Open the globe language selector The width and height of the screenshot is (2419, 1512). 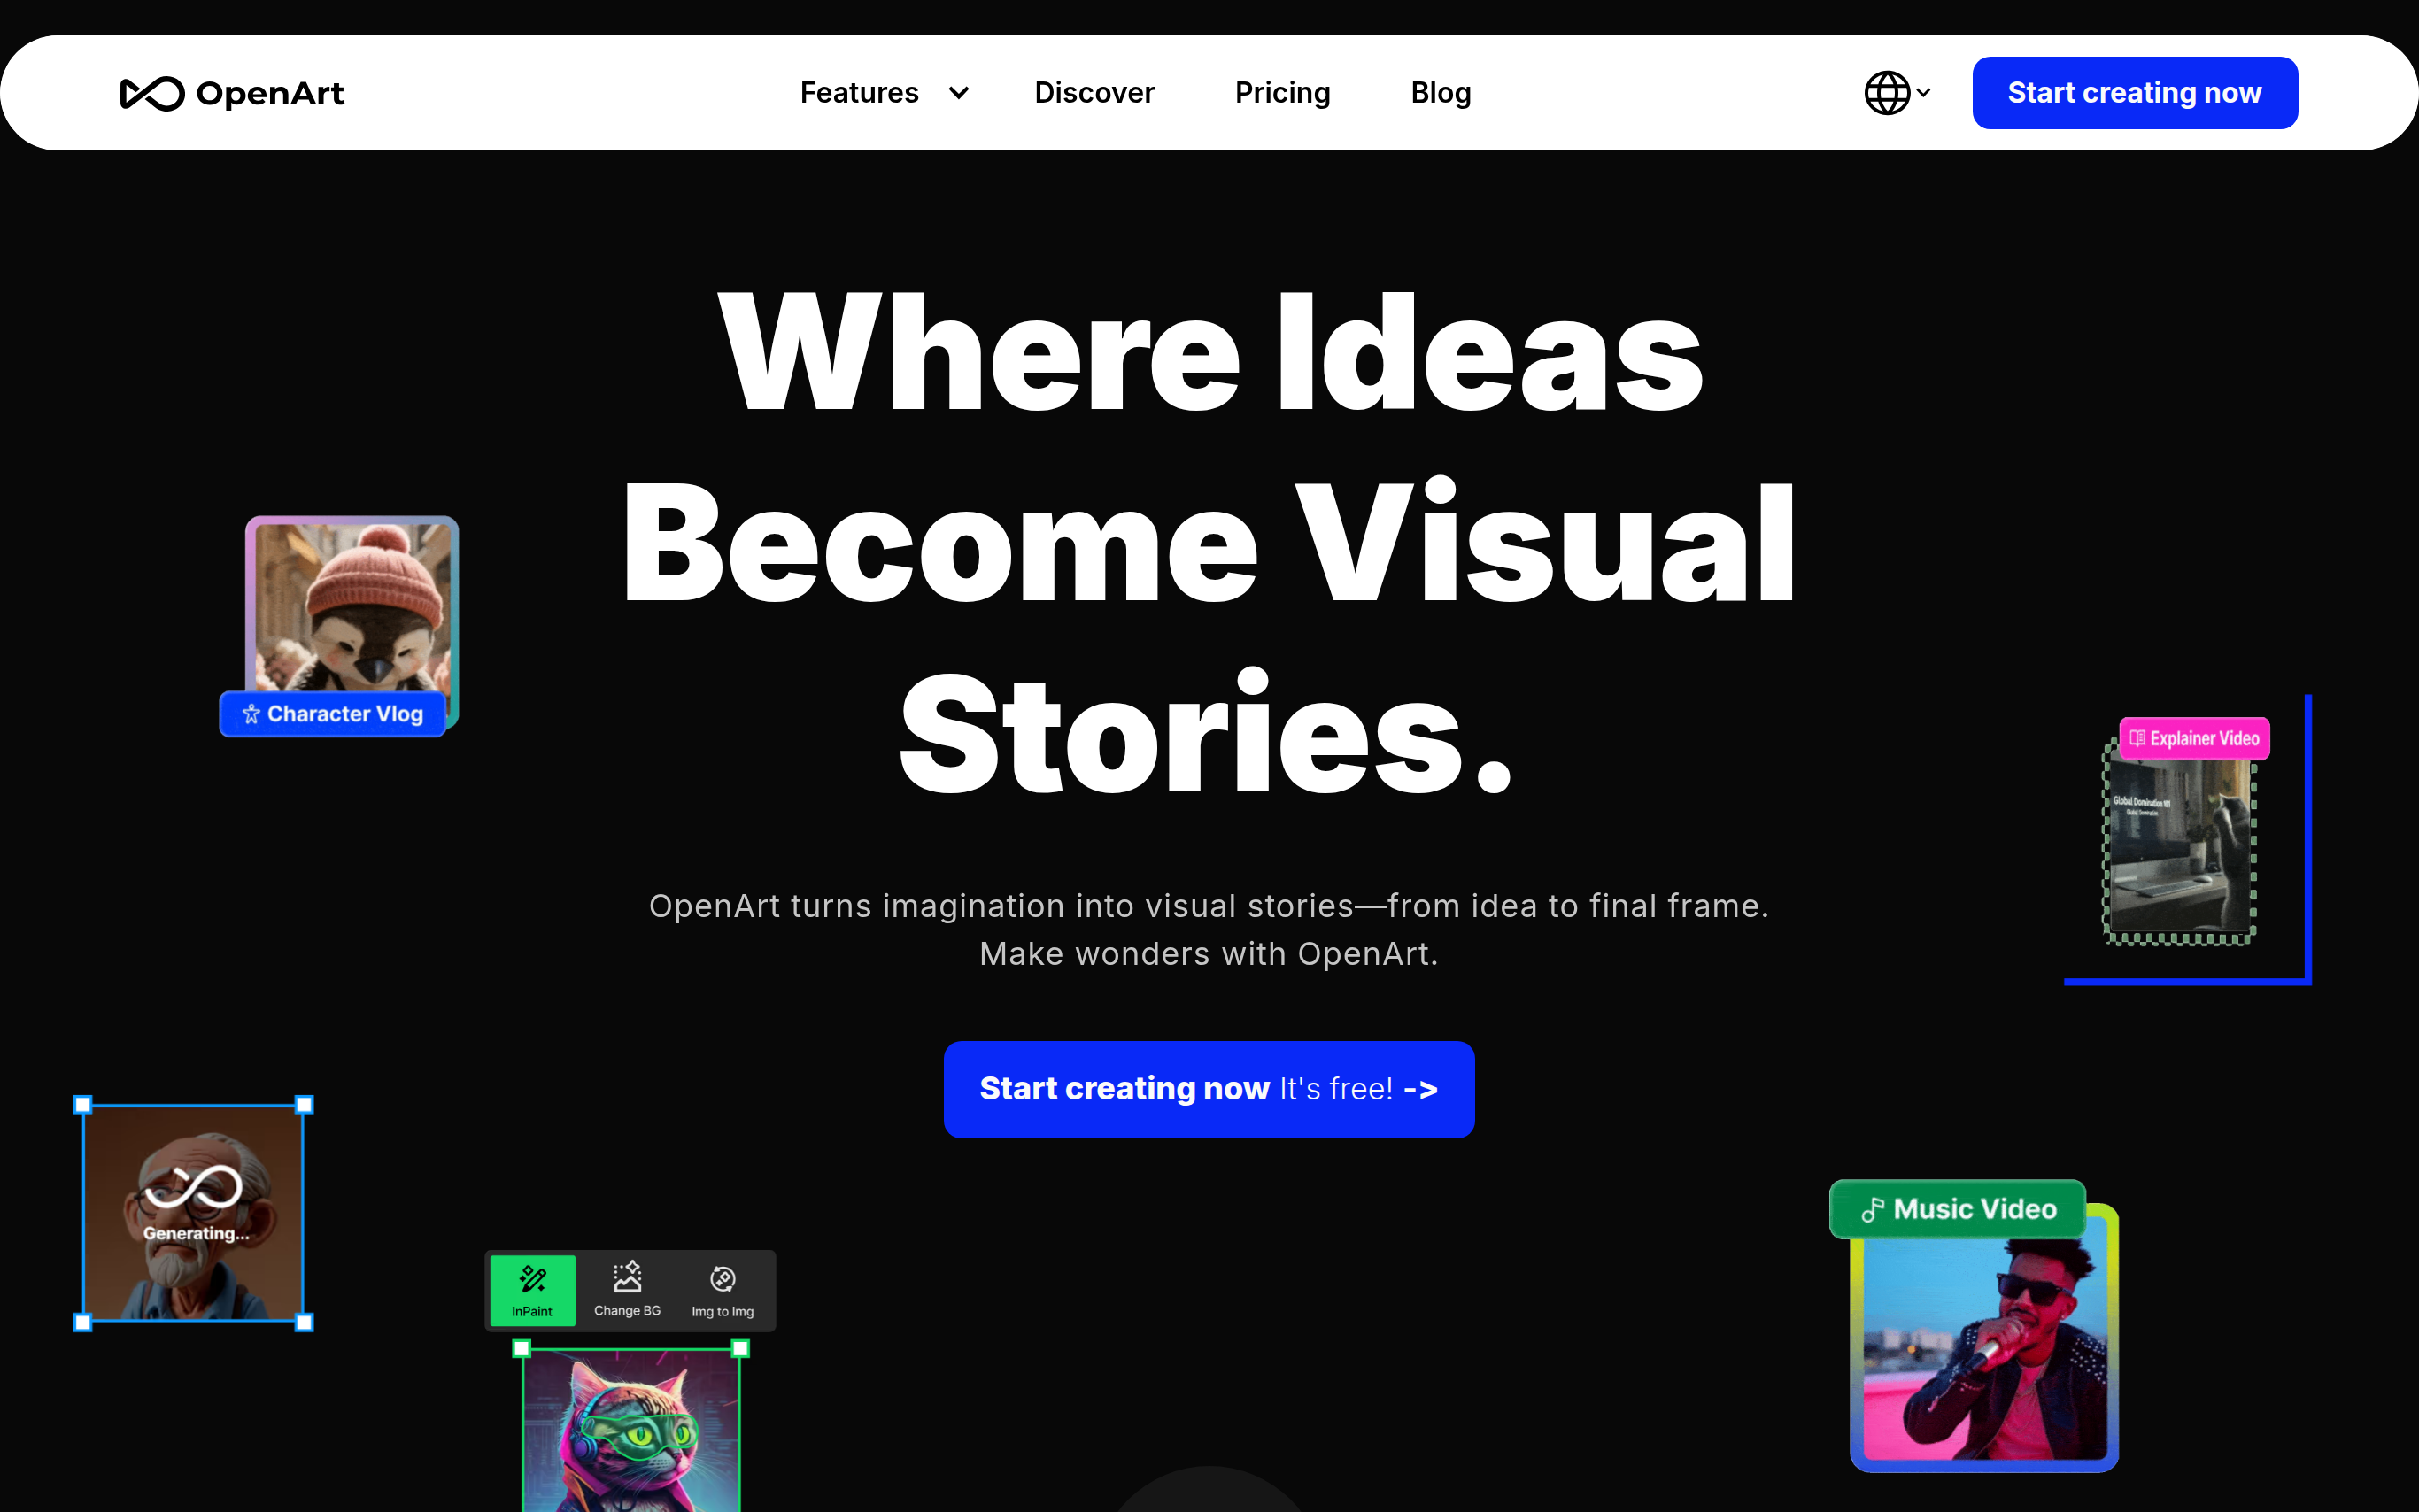pyautogui.click(x=1886, y=93)
